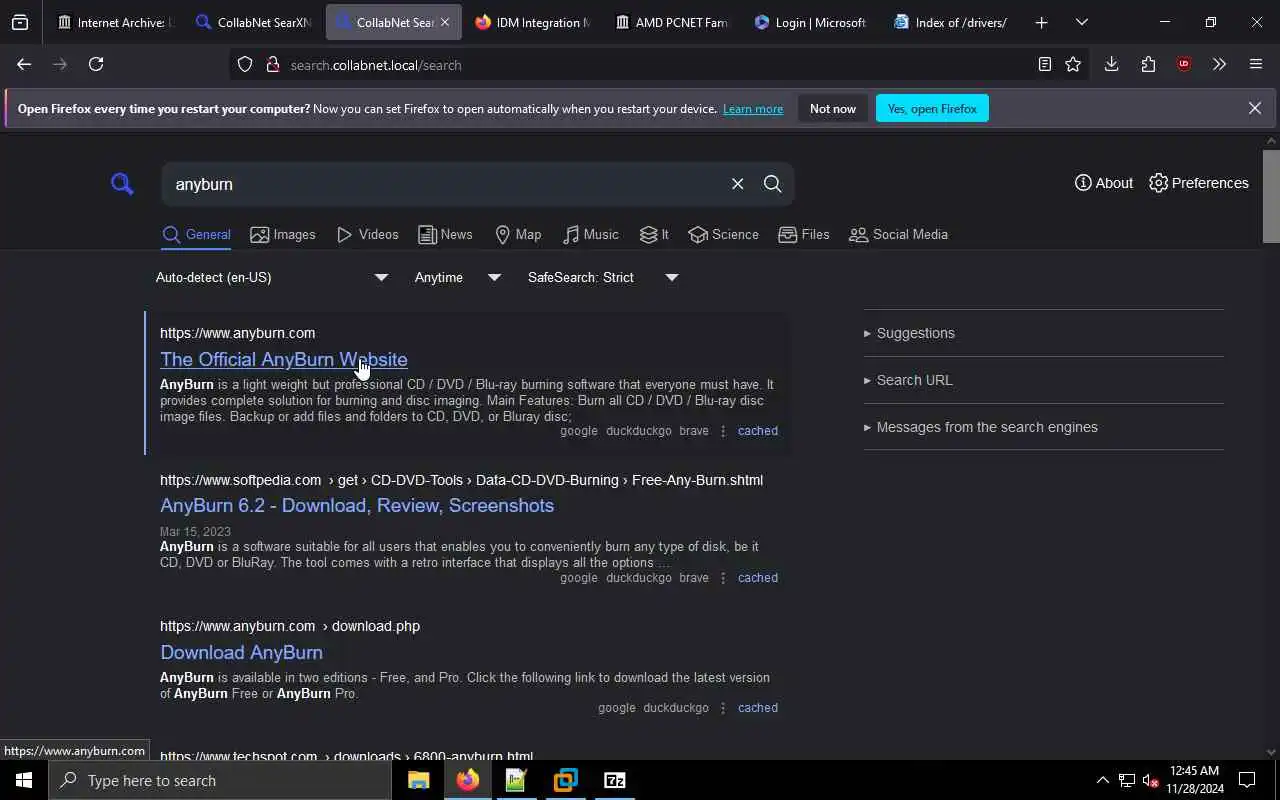This screenshot has width=1280, height=800.
Task: Open the Auto-detect language dropdown
Action: 271,277
